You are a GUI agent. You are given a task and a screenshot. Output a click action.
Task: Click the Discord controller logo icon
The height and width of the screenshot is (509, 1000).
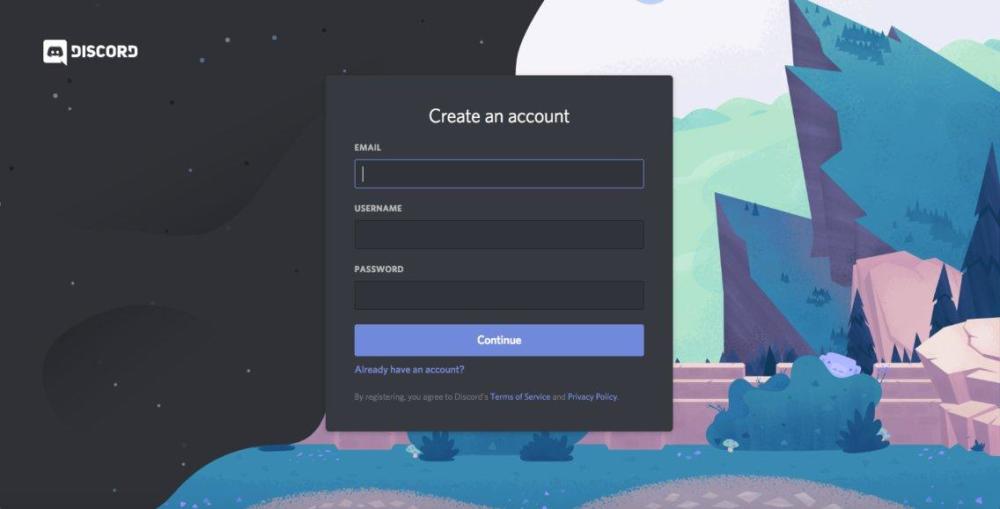pos(55,52)
